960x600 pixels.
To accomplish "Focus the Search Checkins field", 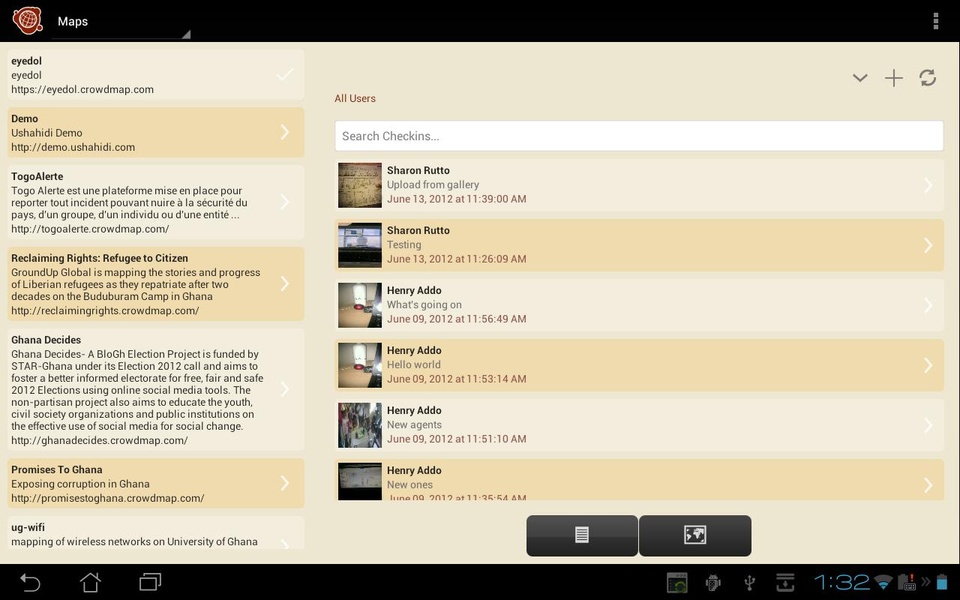I will click(639, 136).
